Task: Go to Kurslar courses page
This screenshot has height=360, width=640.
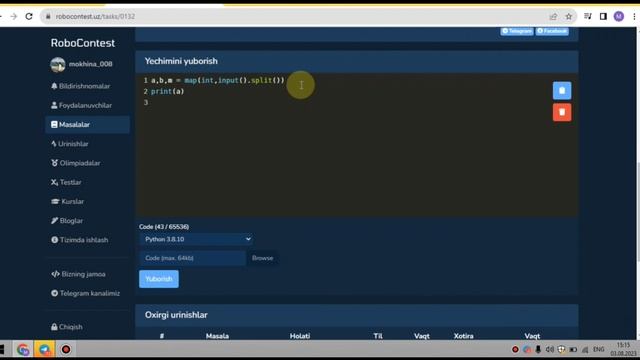Action: click(68, 201)
